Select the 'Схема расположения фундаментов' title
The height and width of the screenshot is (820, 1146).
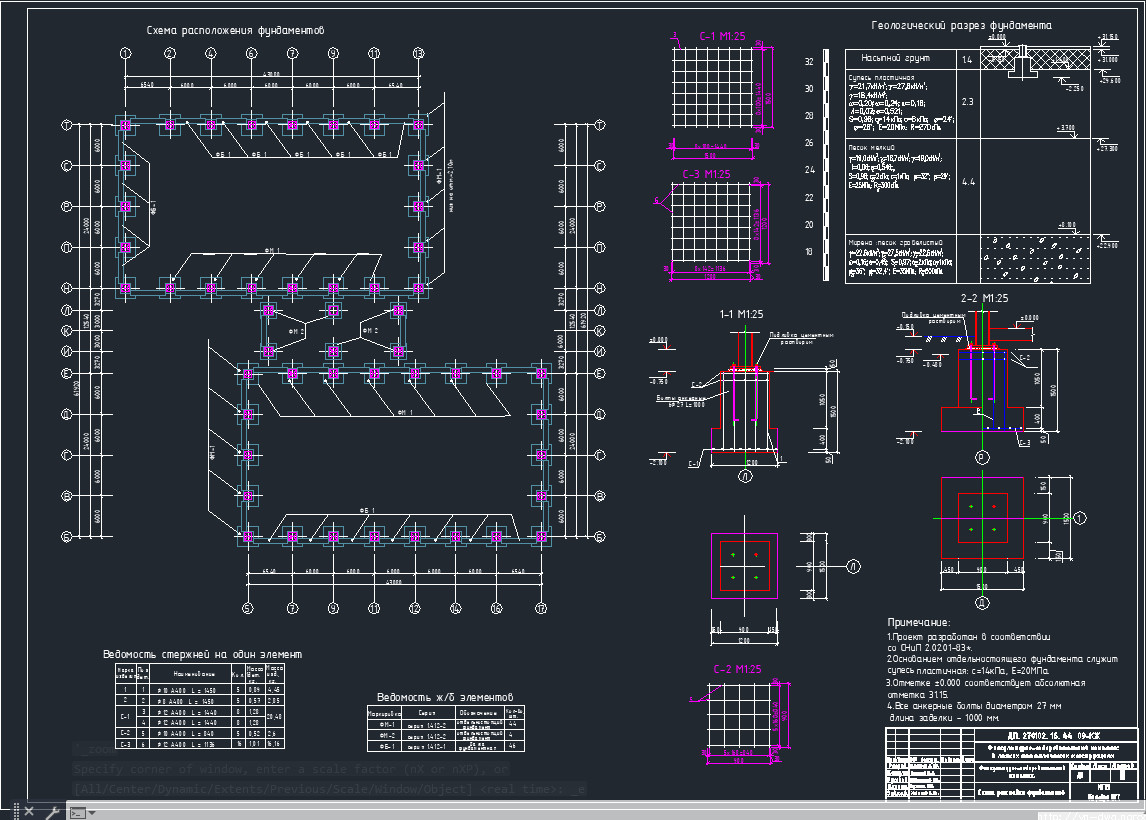coord(235,31)
